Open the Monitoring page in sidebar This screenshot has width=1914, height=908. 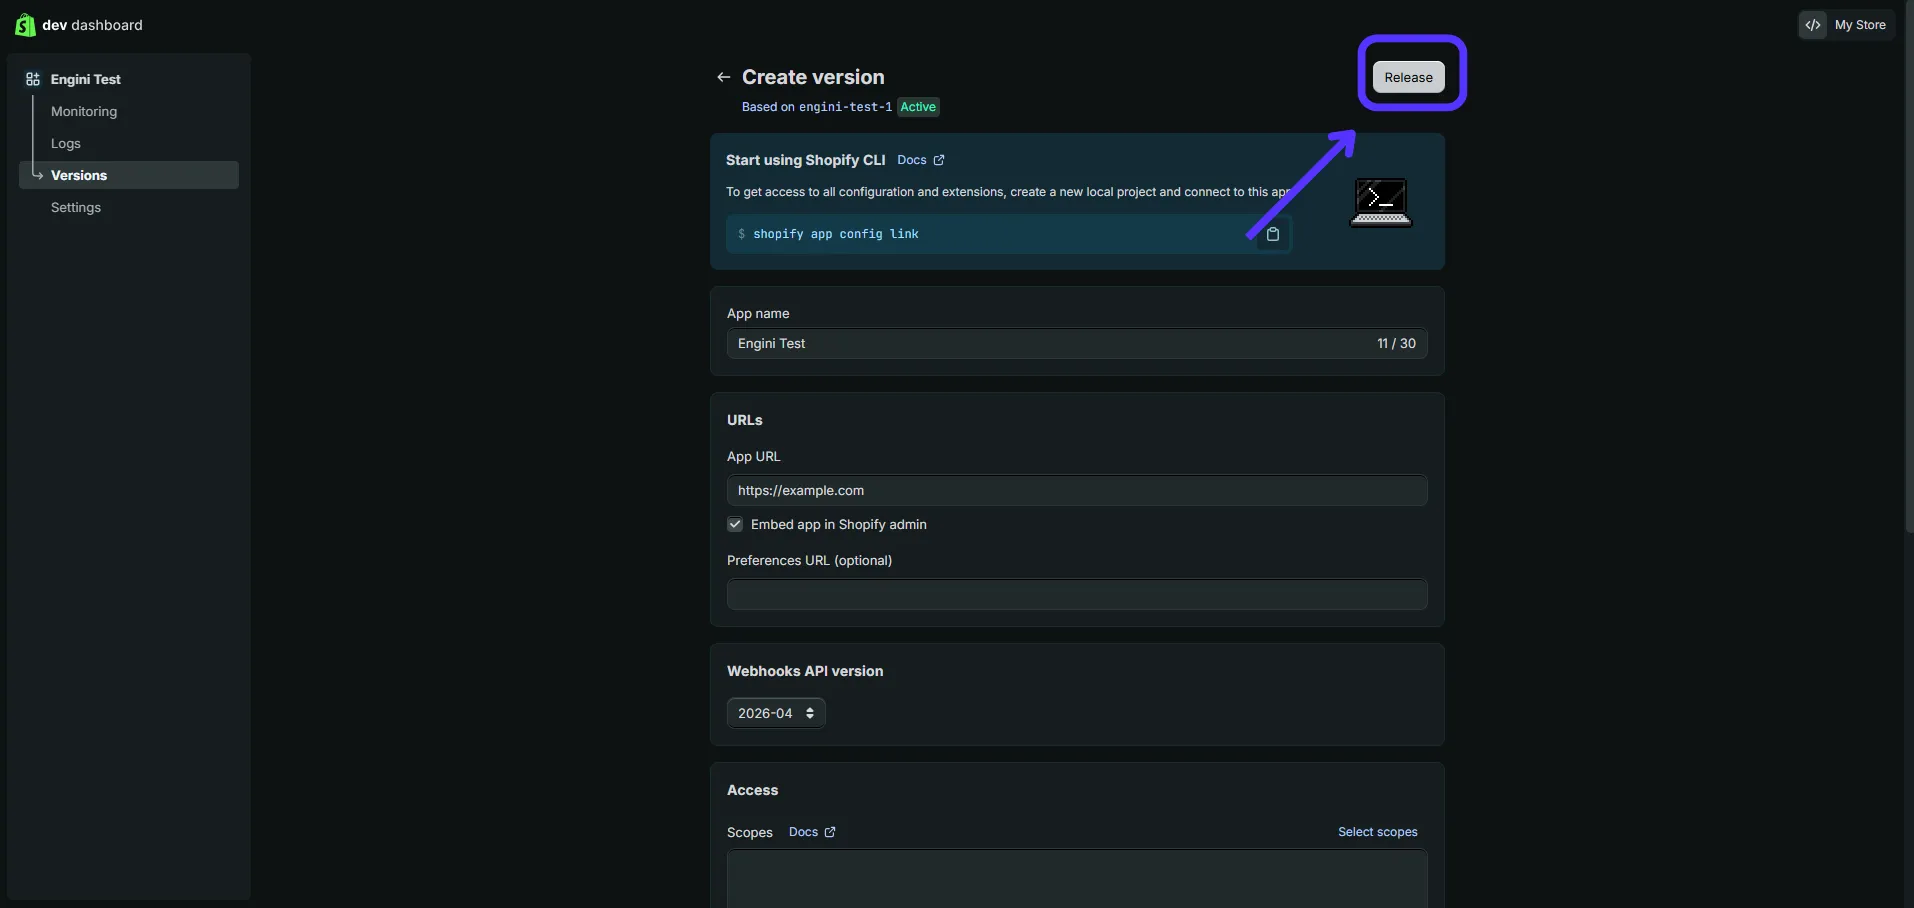(84, 111)
